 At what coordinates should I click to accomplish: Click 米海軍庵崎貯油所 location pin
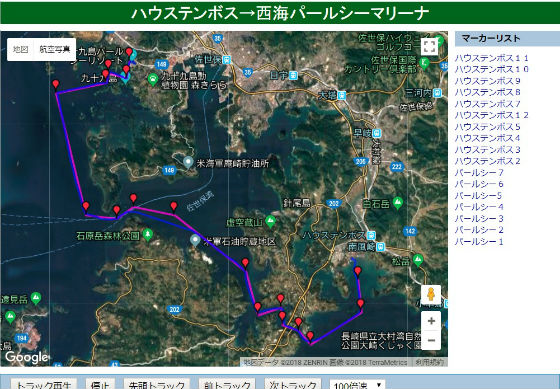click(x=188, y=163)
